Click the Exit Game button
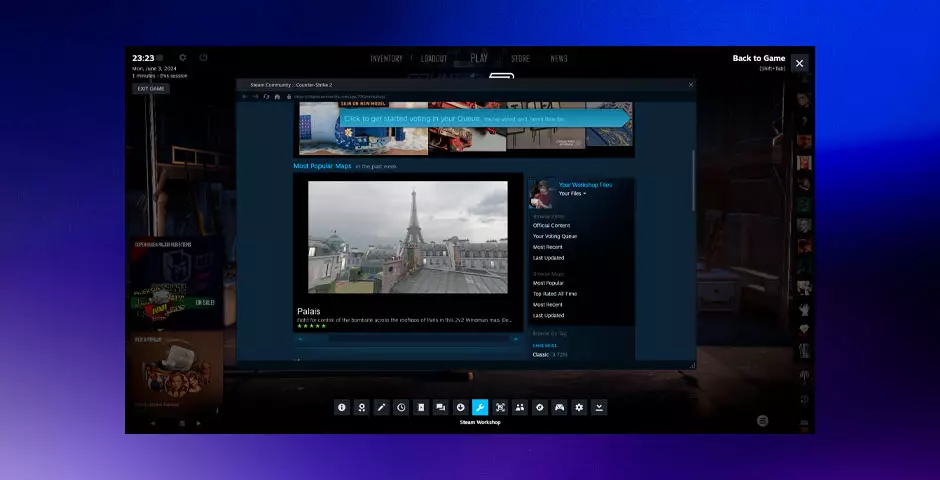 151,89
